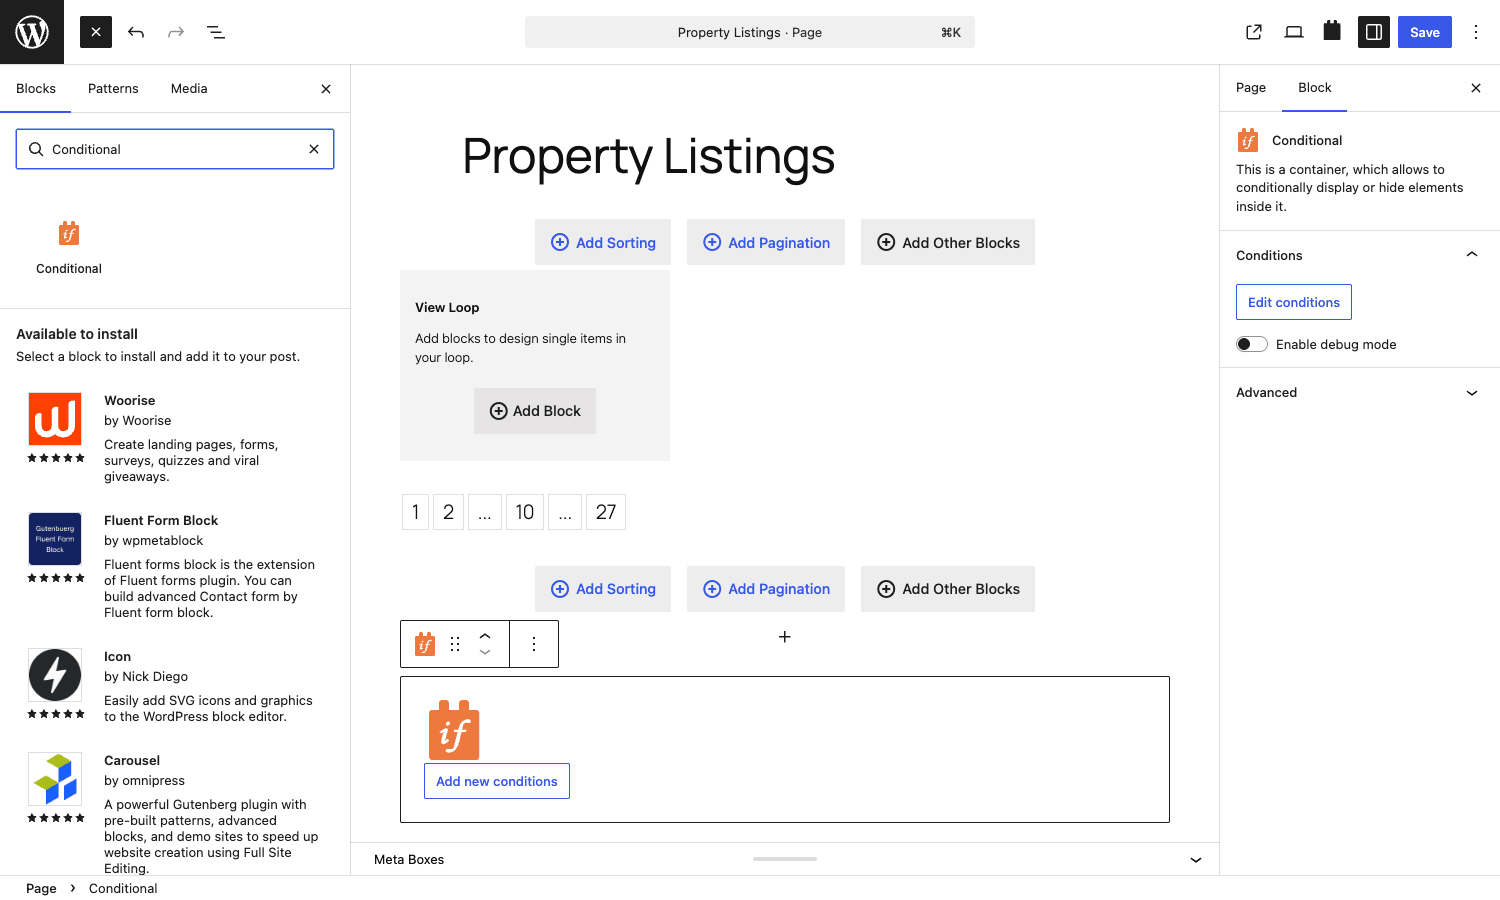The height and width of the screenshot is (900, 1500).
Task: Open the Options three-dot menu
Action: pos(1476,32)
